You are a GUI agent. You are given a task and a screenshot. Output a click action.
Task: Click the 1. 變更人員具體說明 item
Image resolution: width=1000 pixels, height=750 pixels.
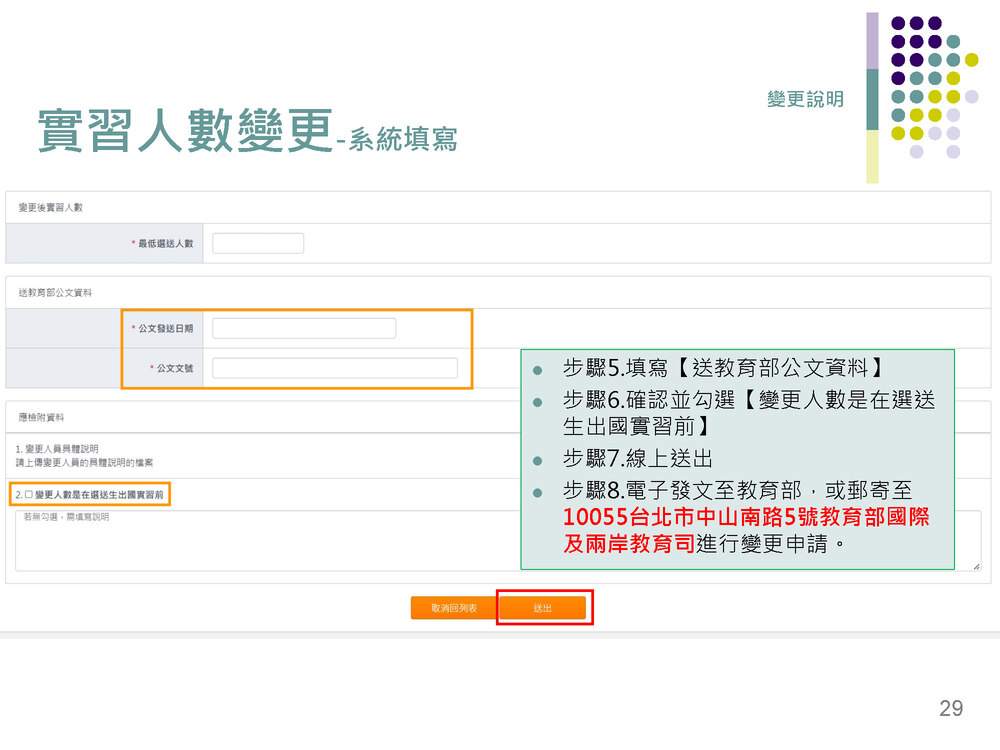coord(57,449)
